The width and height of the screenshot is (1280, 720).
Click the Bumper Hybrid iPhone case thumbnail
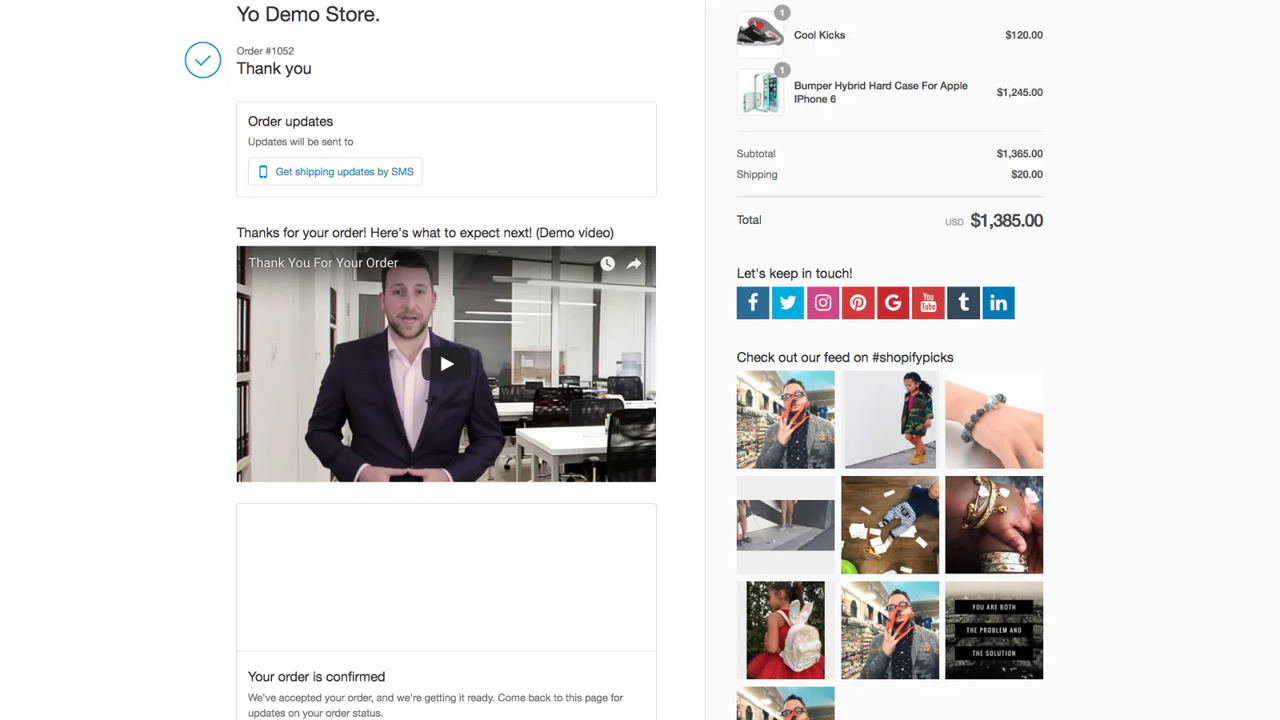(760, 92)
